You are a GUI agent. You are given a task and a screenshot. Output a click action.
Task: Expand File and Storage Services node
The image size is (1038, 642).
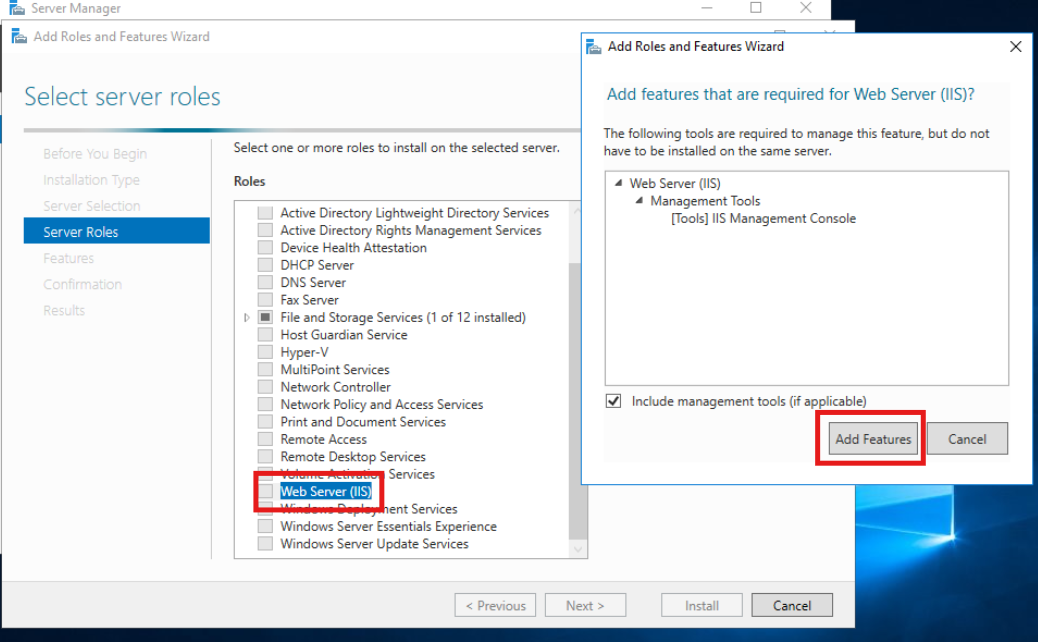coord(246,318)
